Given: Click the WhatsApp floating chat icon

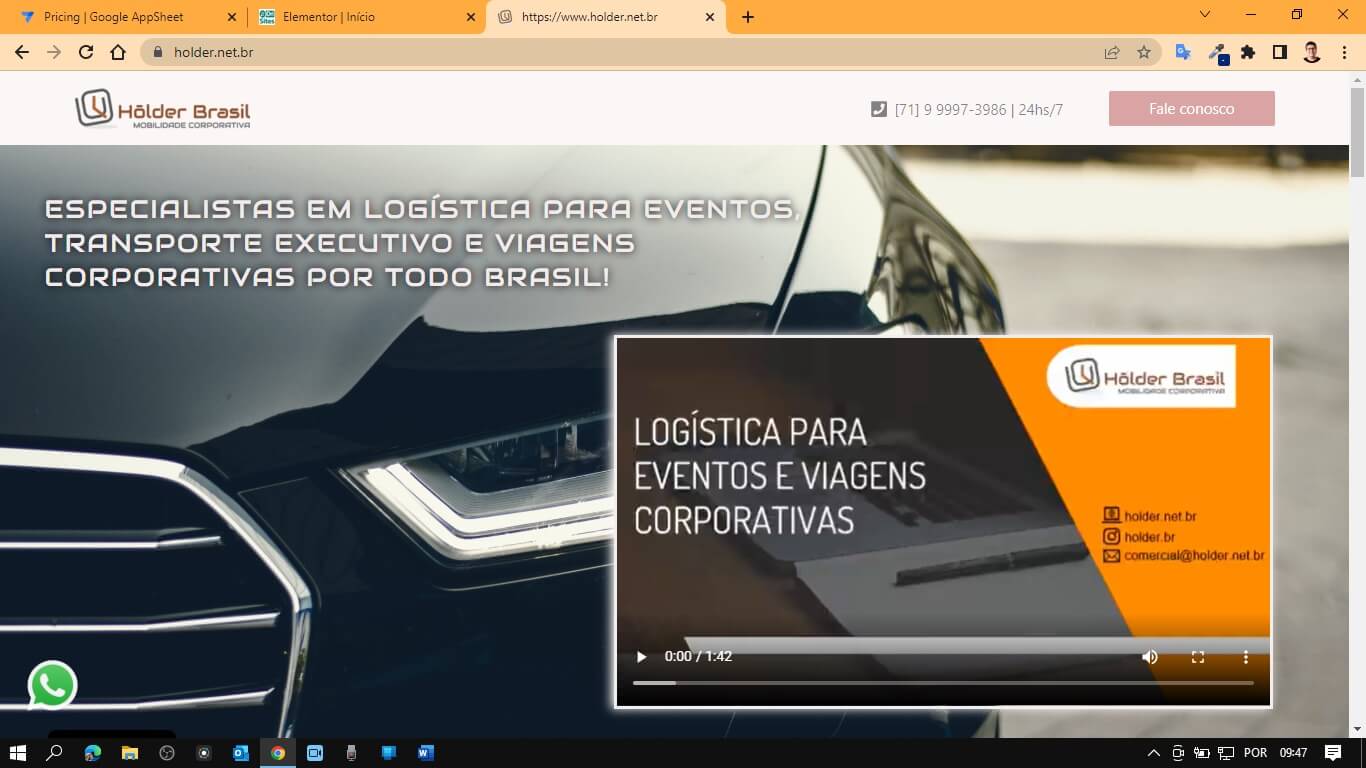Looking at the screenshot, I should (x=52, y=686).
